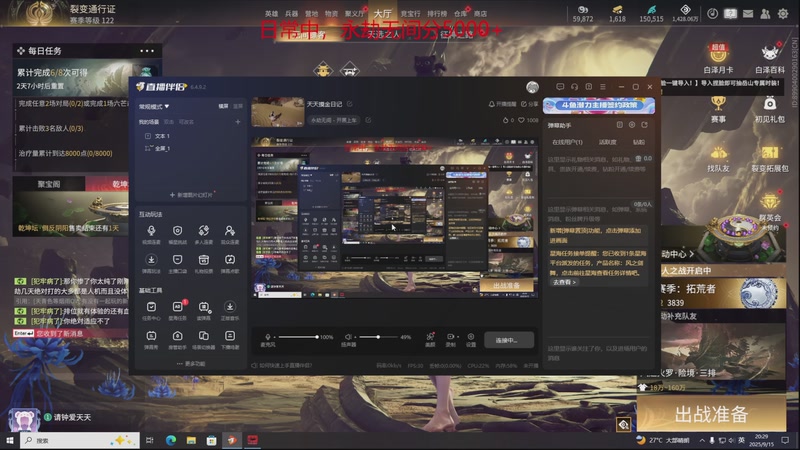This screenshot has height=450, width=800.
Task: Open the category tag 永劫无间 selector
Action: point(334,120)
